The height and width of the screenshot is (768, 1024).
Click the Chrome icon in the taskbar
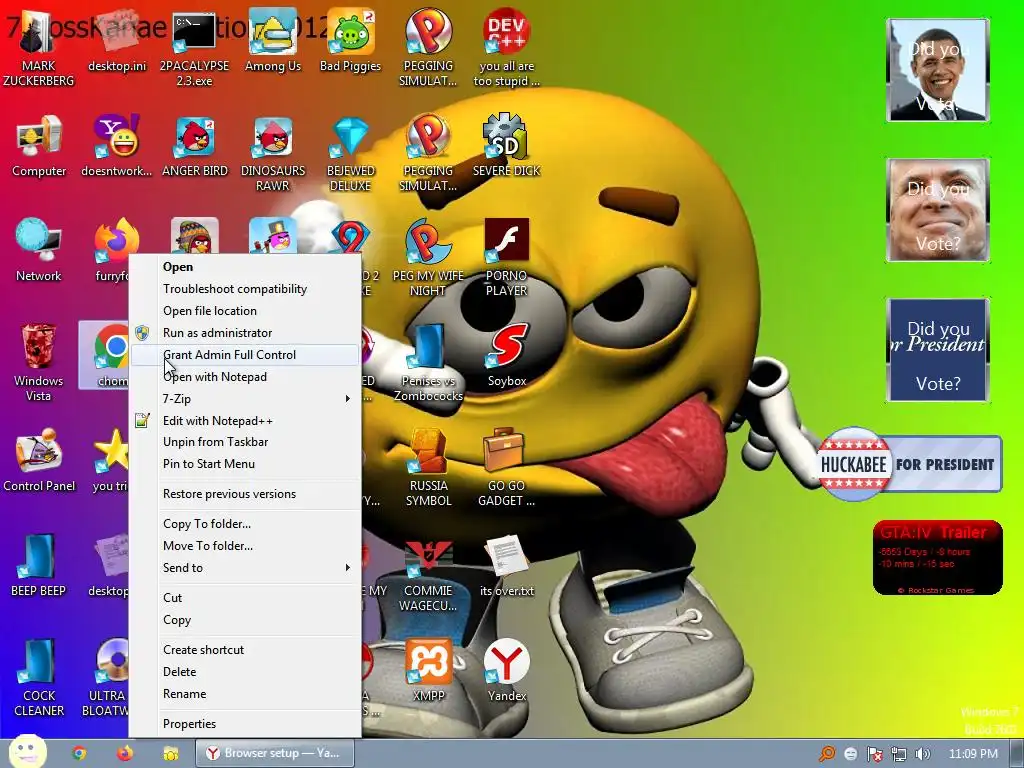coord(79,753)
